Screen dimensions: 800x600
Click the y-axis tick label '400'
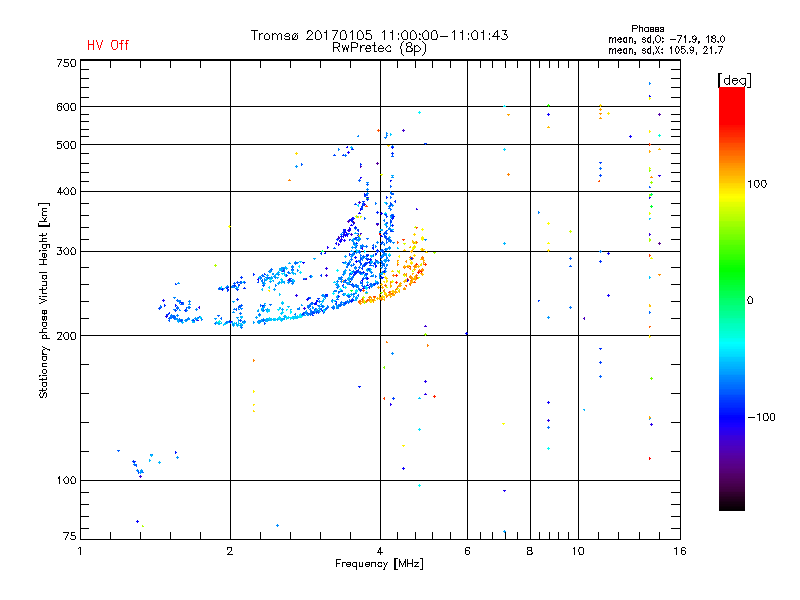[66, 191]
